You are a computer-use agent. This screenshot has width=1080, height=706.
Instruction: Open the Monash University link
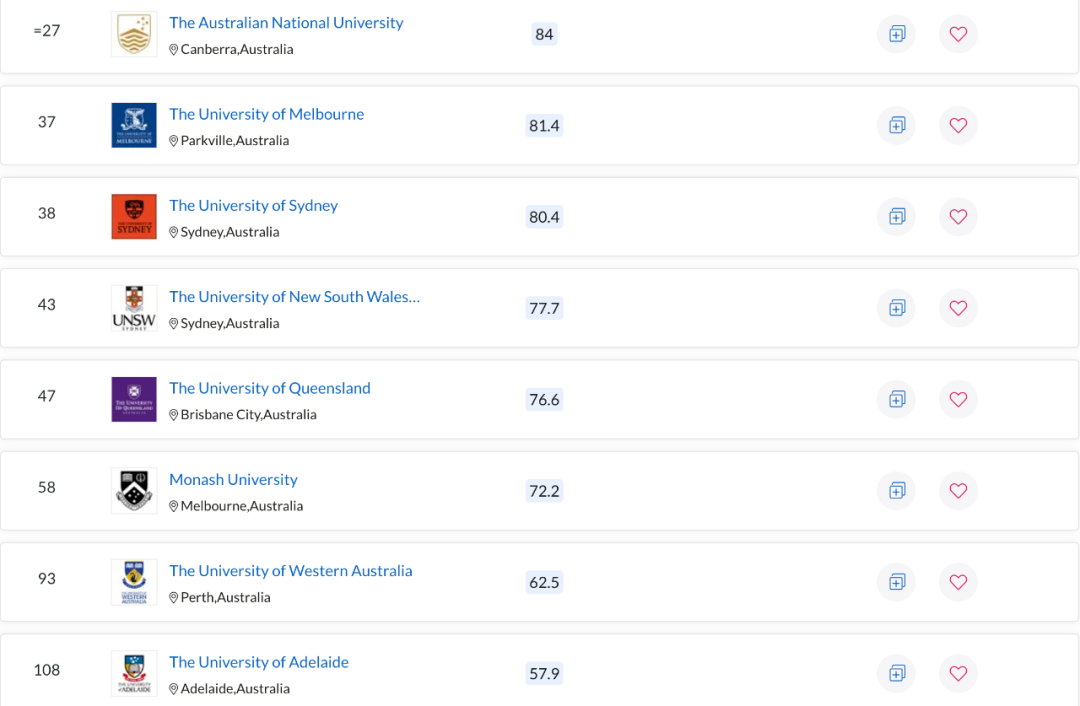233,479
